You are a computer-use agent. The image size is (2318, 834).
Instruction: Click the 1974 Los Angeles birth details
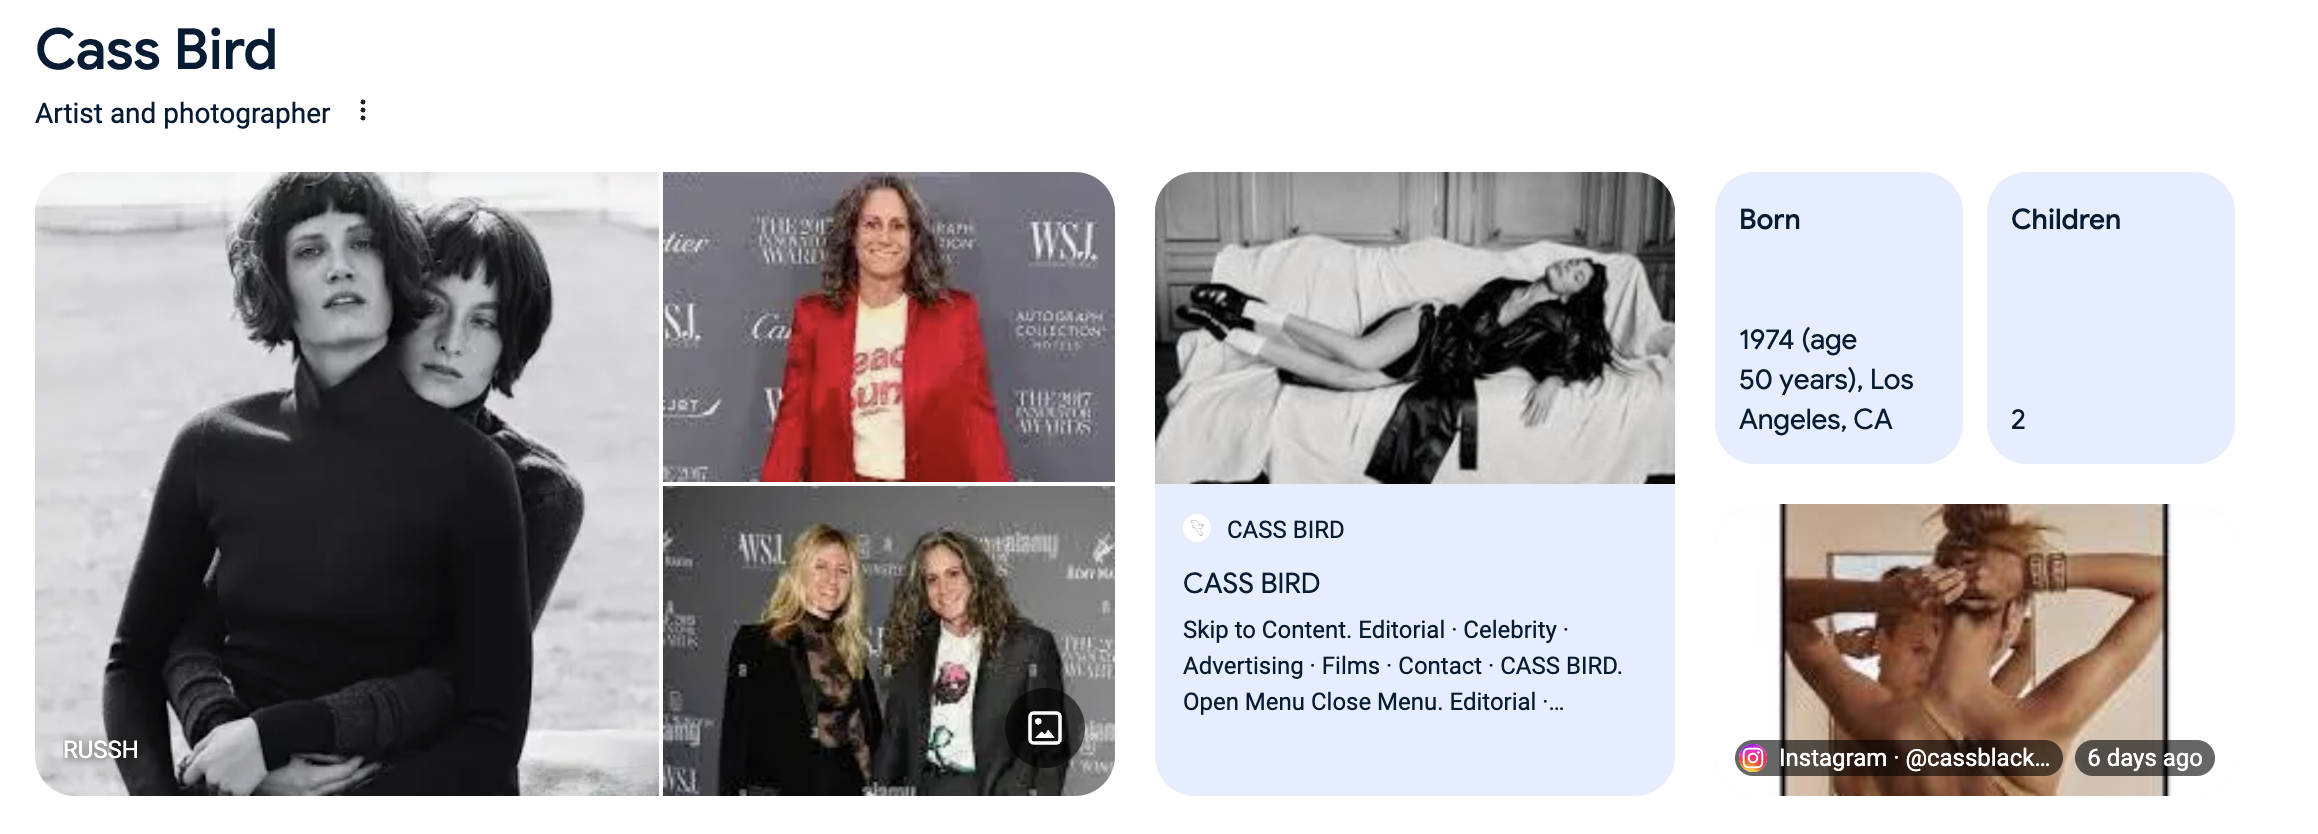click(1826, 380)
